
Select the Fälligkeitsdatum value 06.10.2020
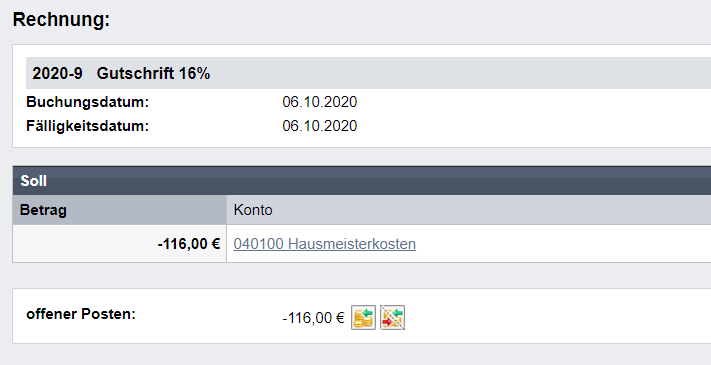click(320, 126)
